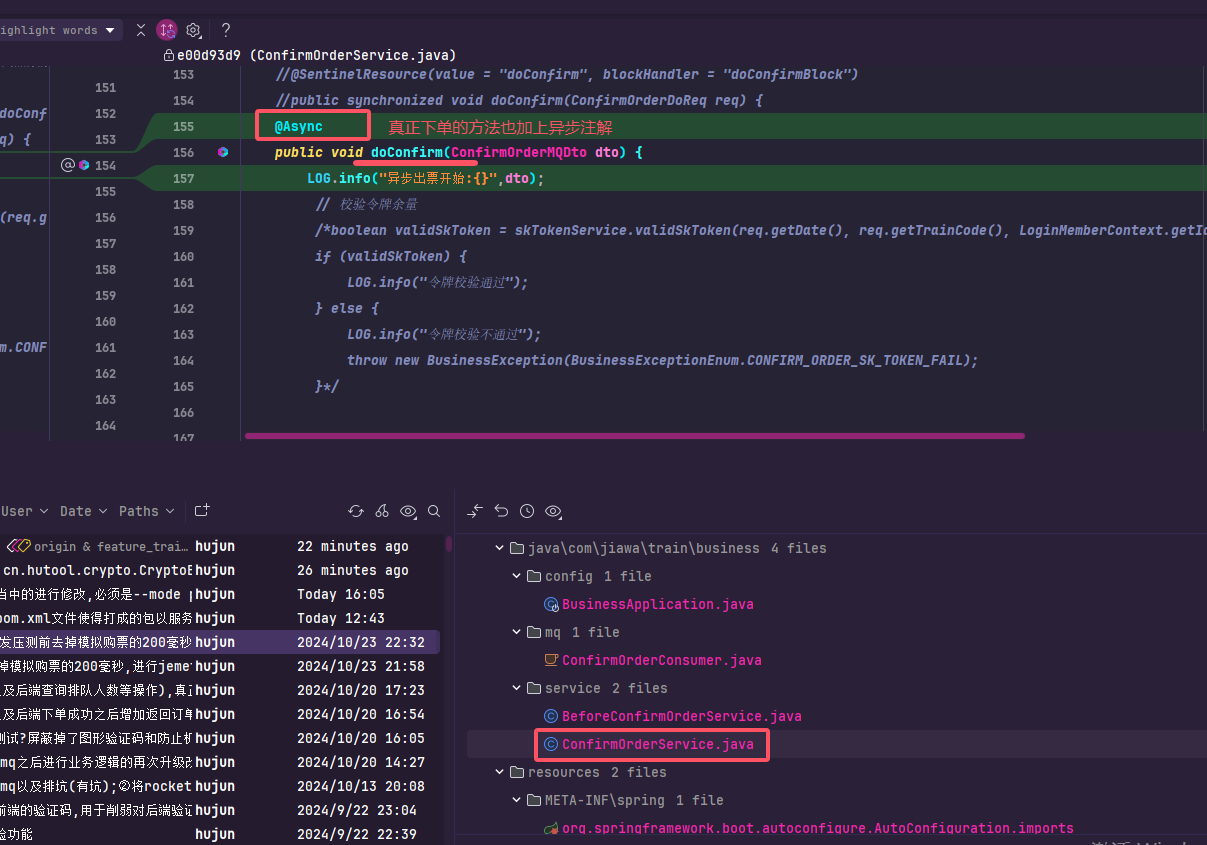Image resolution: width=1207 pixels, height=845 pixels.
Task: Open the diff help question mark
Action: pos(226,30)
